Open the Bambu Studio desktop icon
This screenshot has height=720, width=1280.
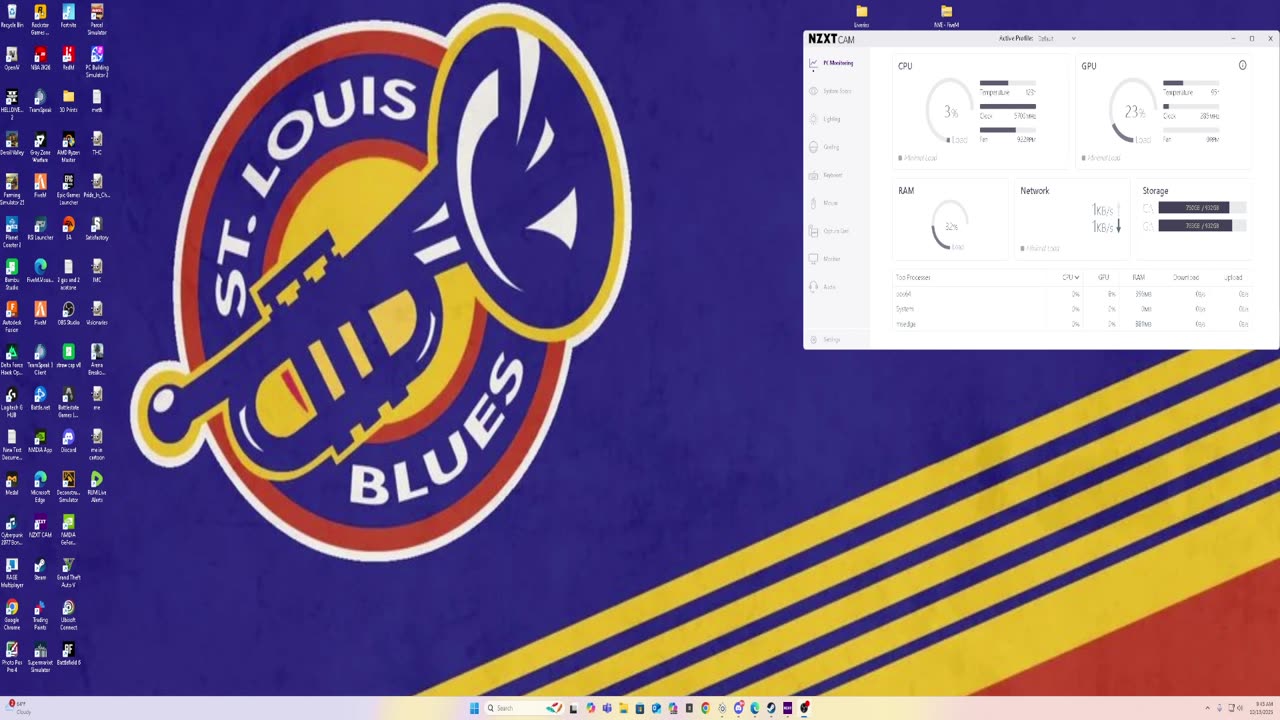point(12,274)
